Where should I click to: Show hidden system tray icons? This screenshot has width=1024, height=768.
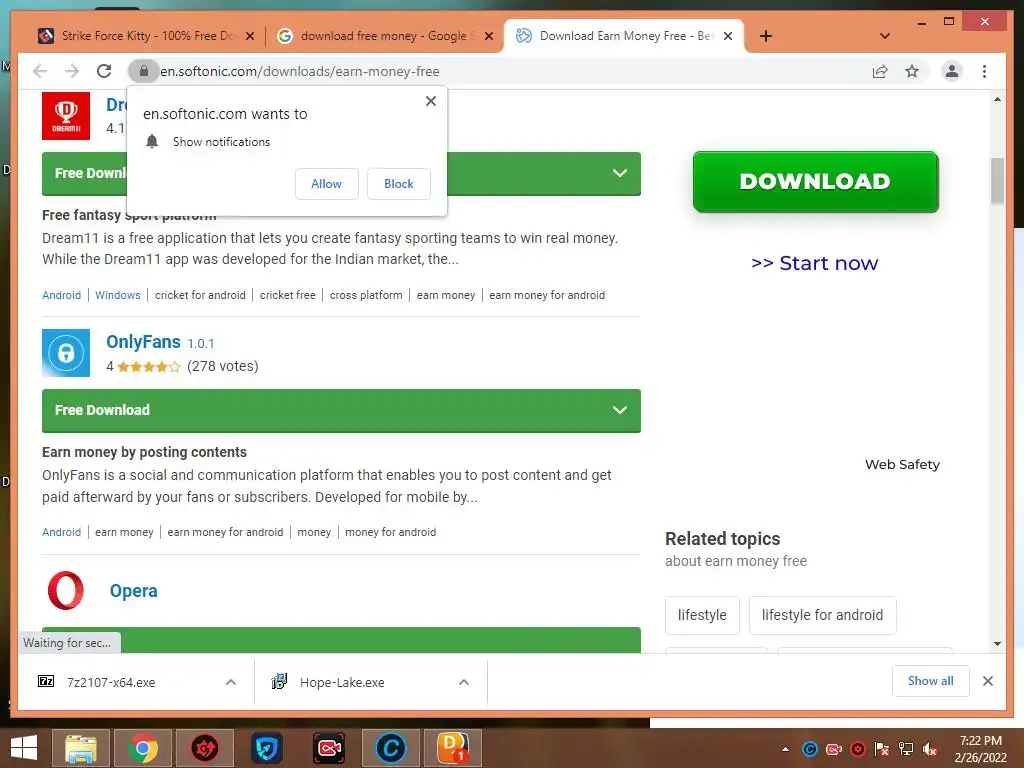pyautogui.click(x=786, y=749)
